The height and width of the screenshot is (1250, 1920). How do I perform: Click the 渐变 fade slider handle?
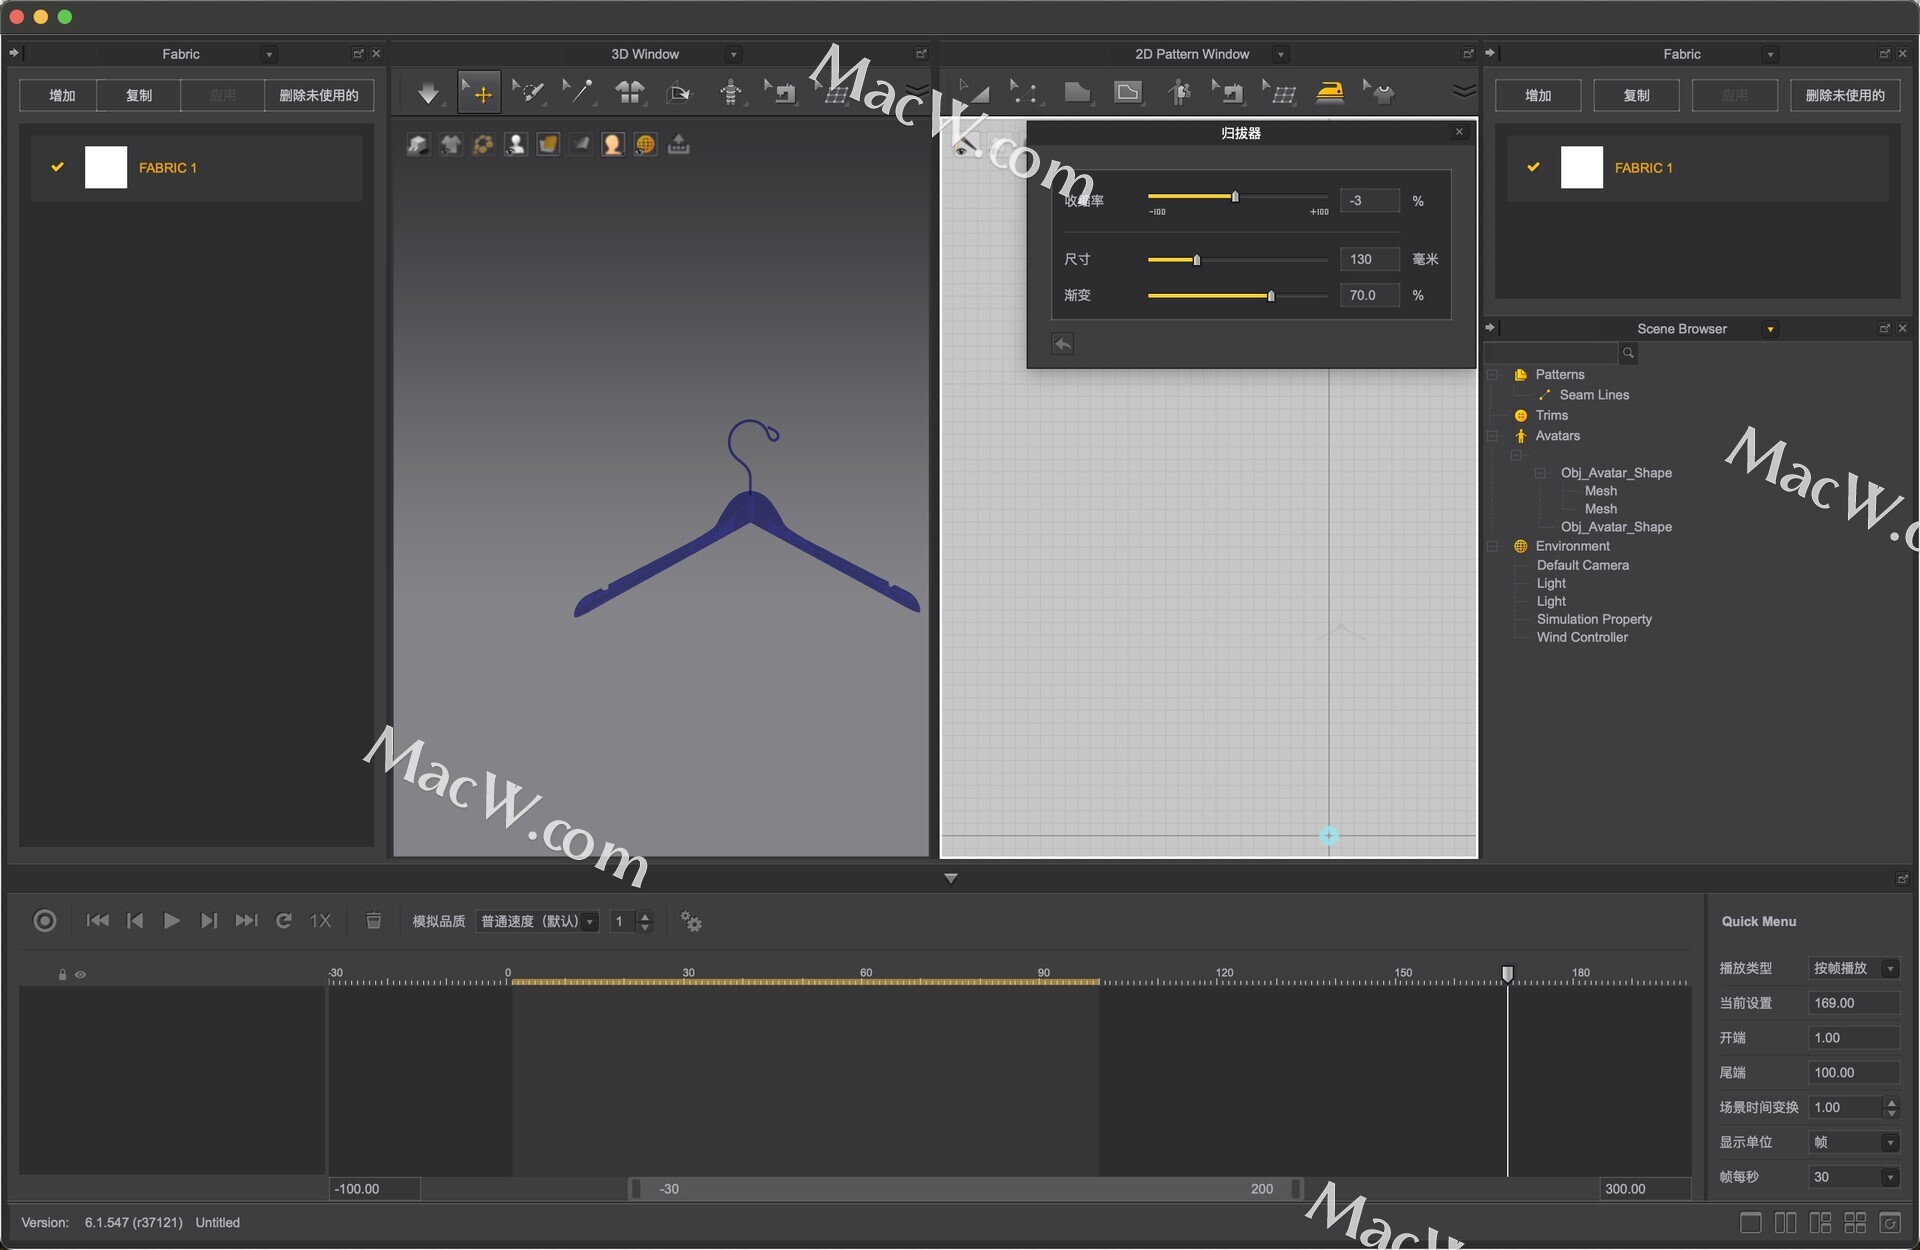(x=1271, y=296)
